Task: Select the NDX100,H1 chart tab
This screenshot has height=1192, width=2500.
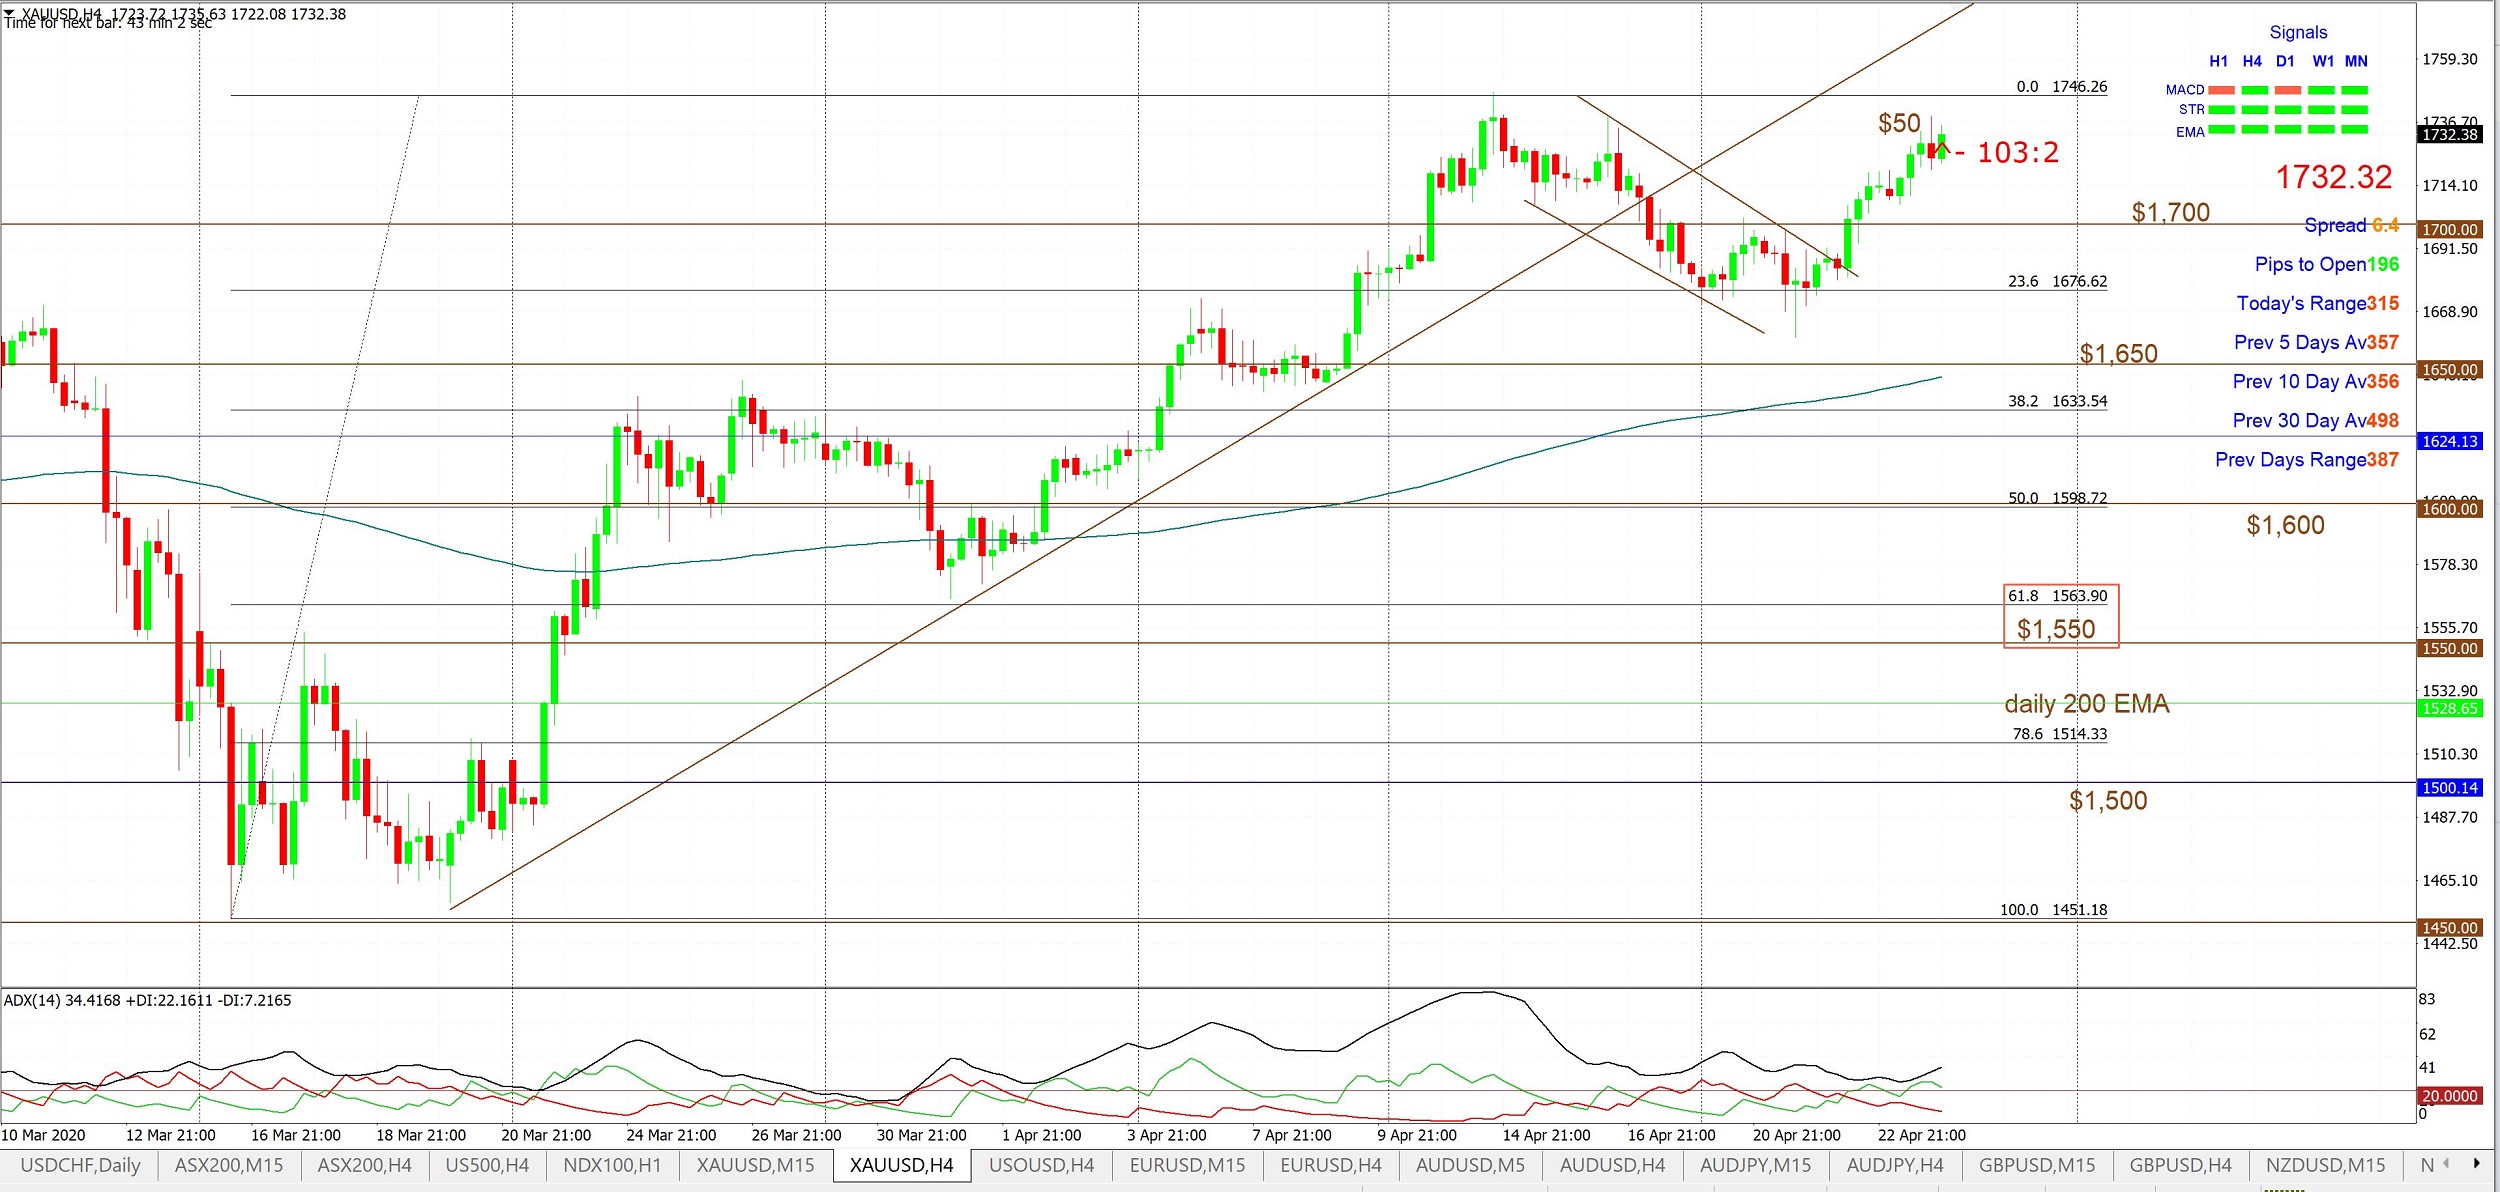Action: pyautogui.click(x=612, y=1165)
